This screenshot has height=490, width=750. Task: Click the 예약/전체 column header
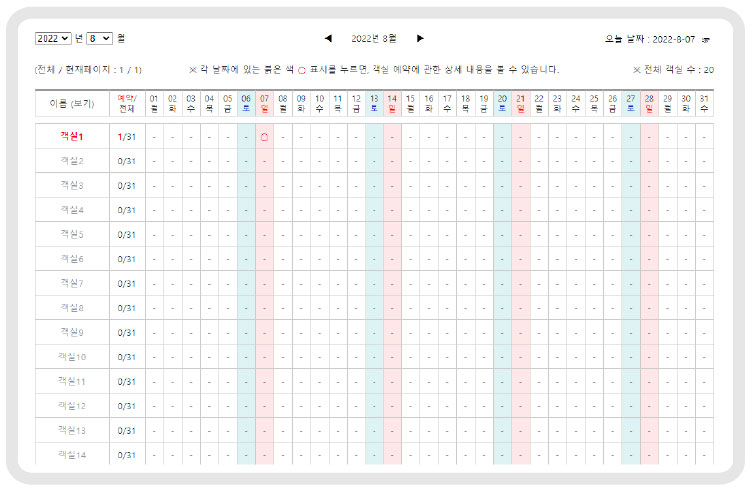[x=126, y=103]
